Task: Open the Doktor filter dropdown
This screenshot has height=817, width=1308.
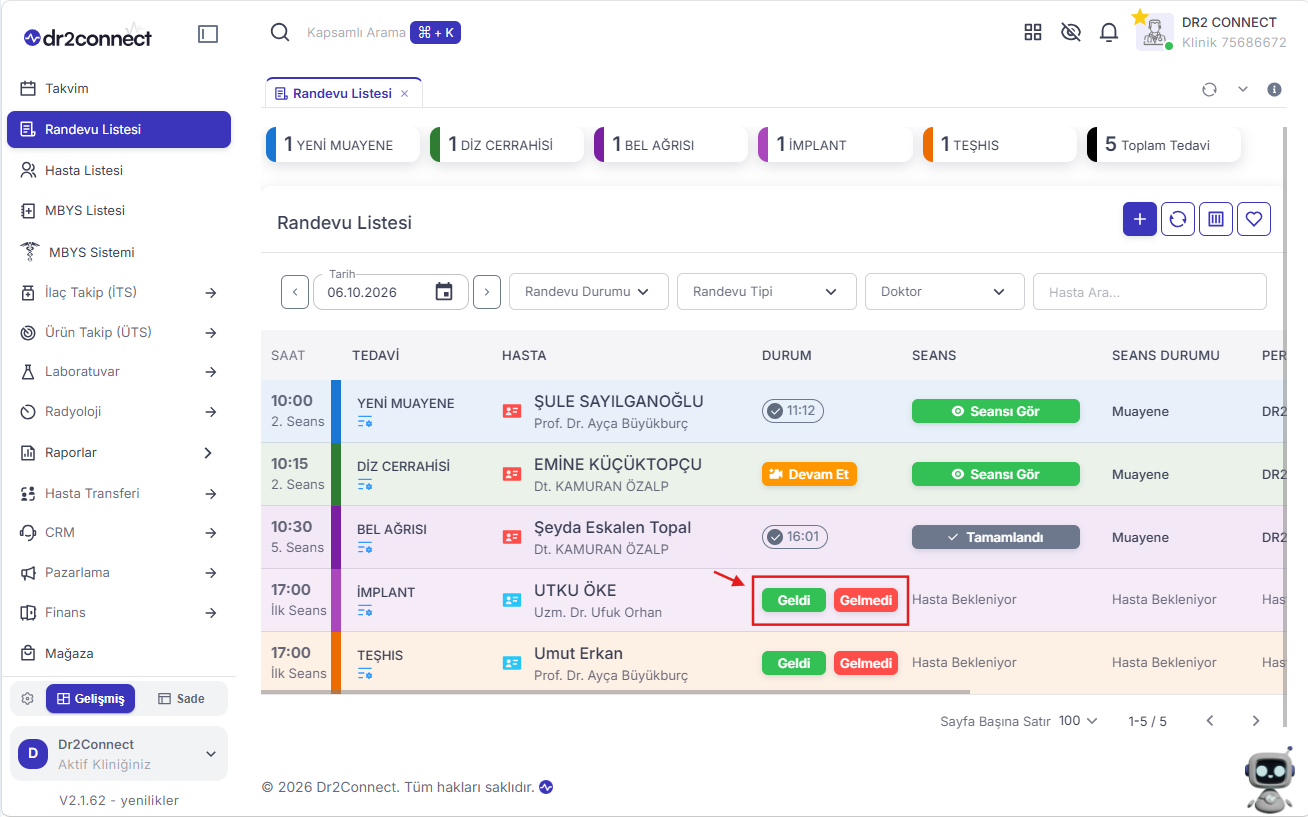Action: click(x=945, y=292)
